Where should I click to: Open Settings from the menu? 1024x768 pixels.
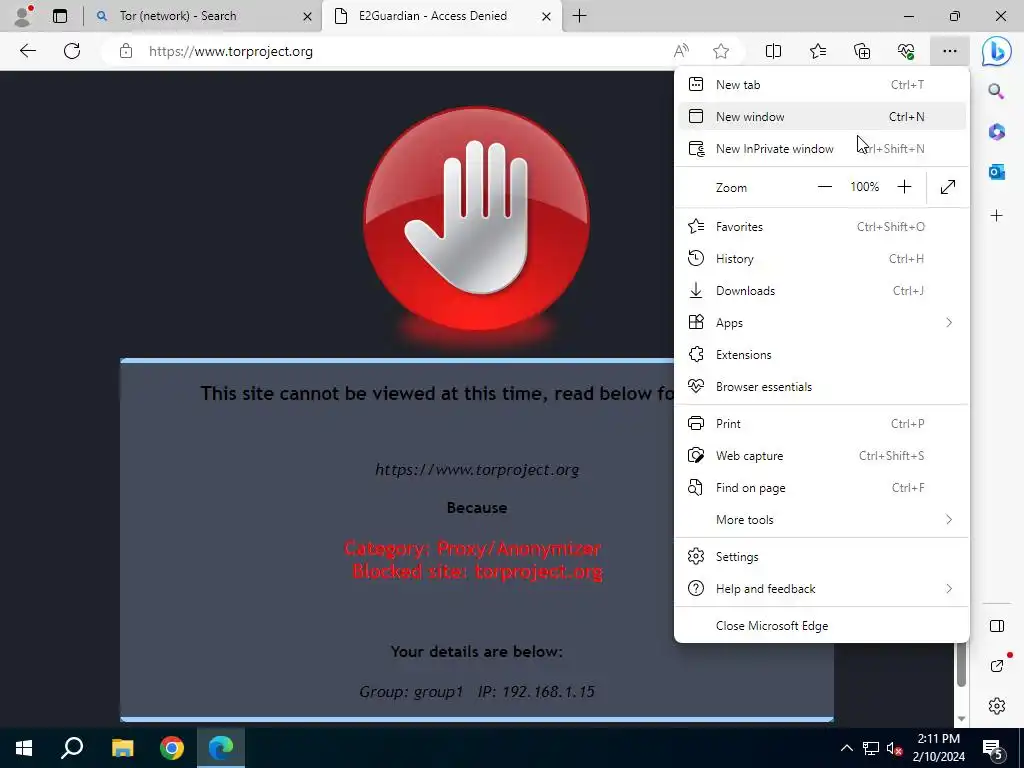[822, 556]
